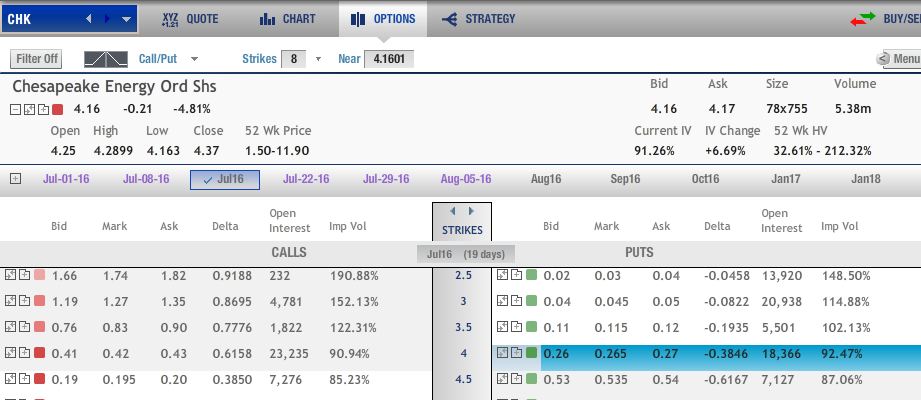Toggle the Jul-22-16 expiration
The image size is (921, 400).
coord(306,179)
